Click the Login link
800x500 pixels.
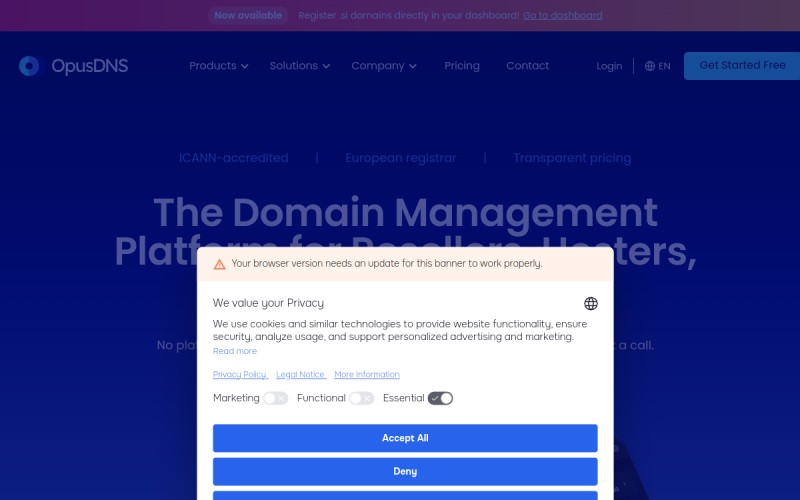click(609, 66)
